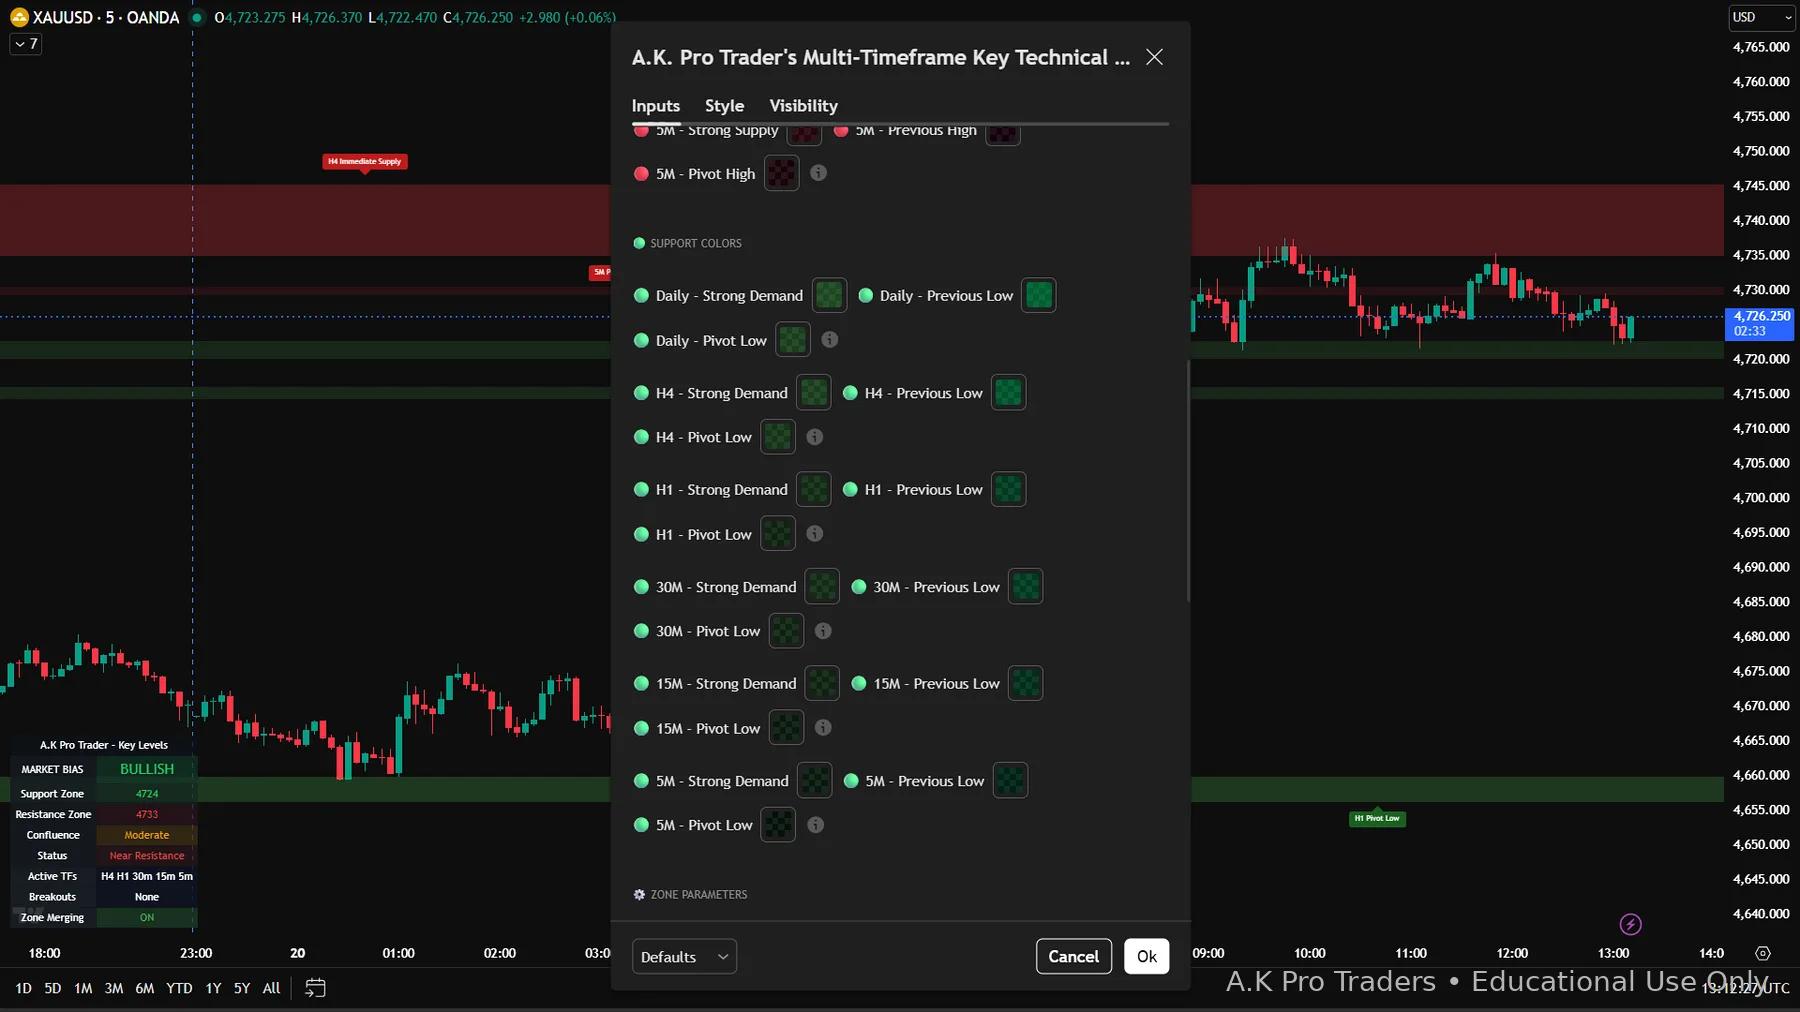This screenshot has height=1012, width=1800.
Task: Click the info icon beside Daily - Pivot Low
Action: (x=830, y=340)
